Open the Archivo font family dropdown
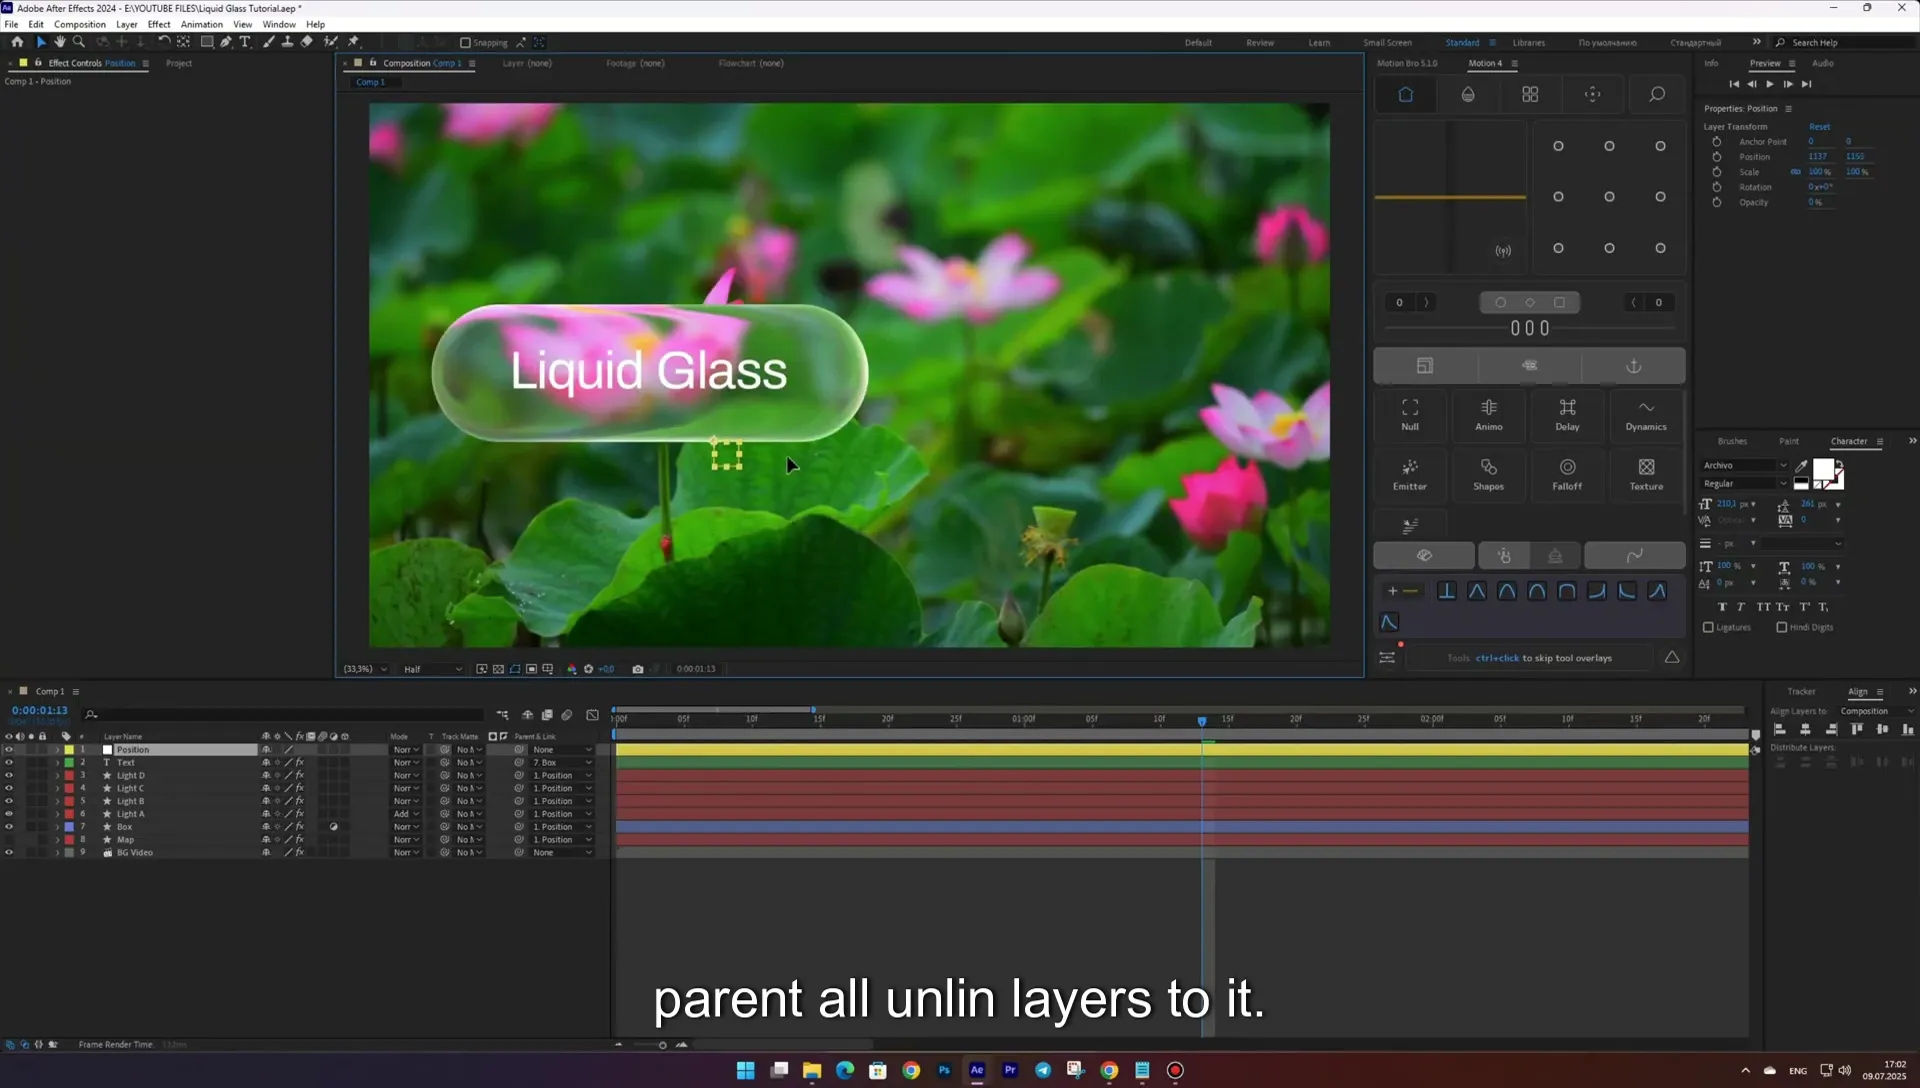Screen dimensions: 1920x1088 (1744, 466)
